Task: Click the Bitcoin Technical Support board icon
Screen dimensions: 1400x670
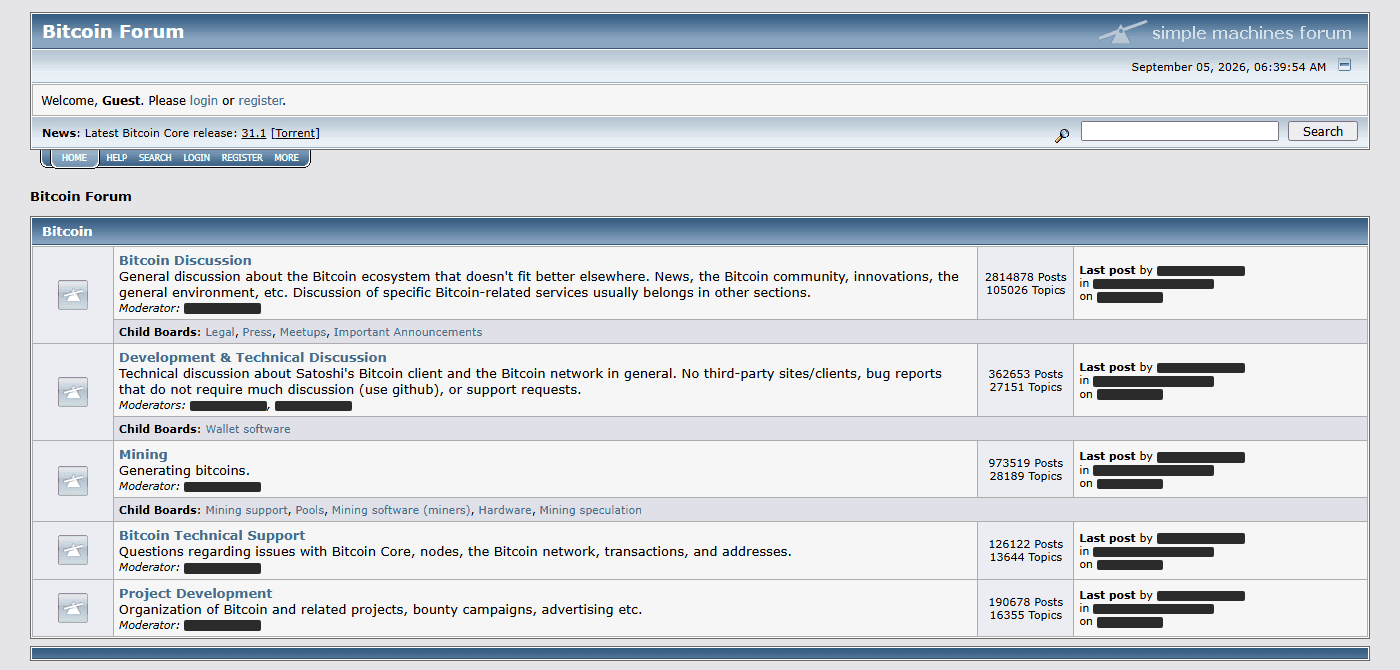Action: [73, 550]
